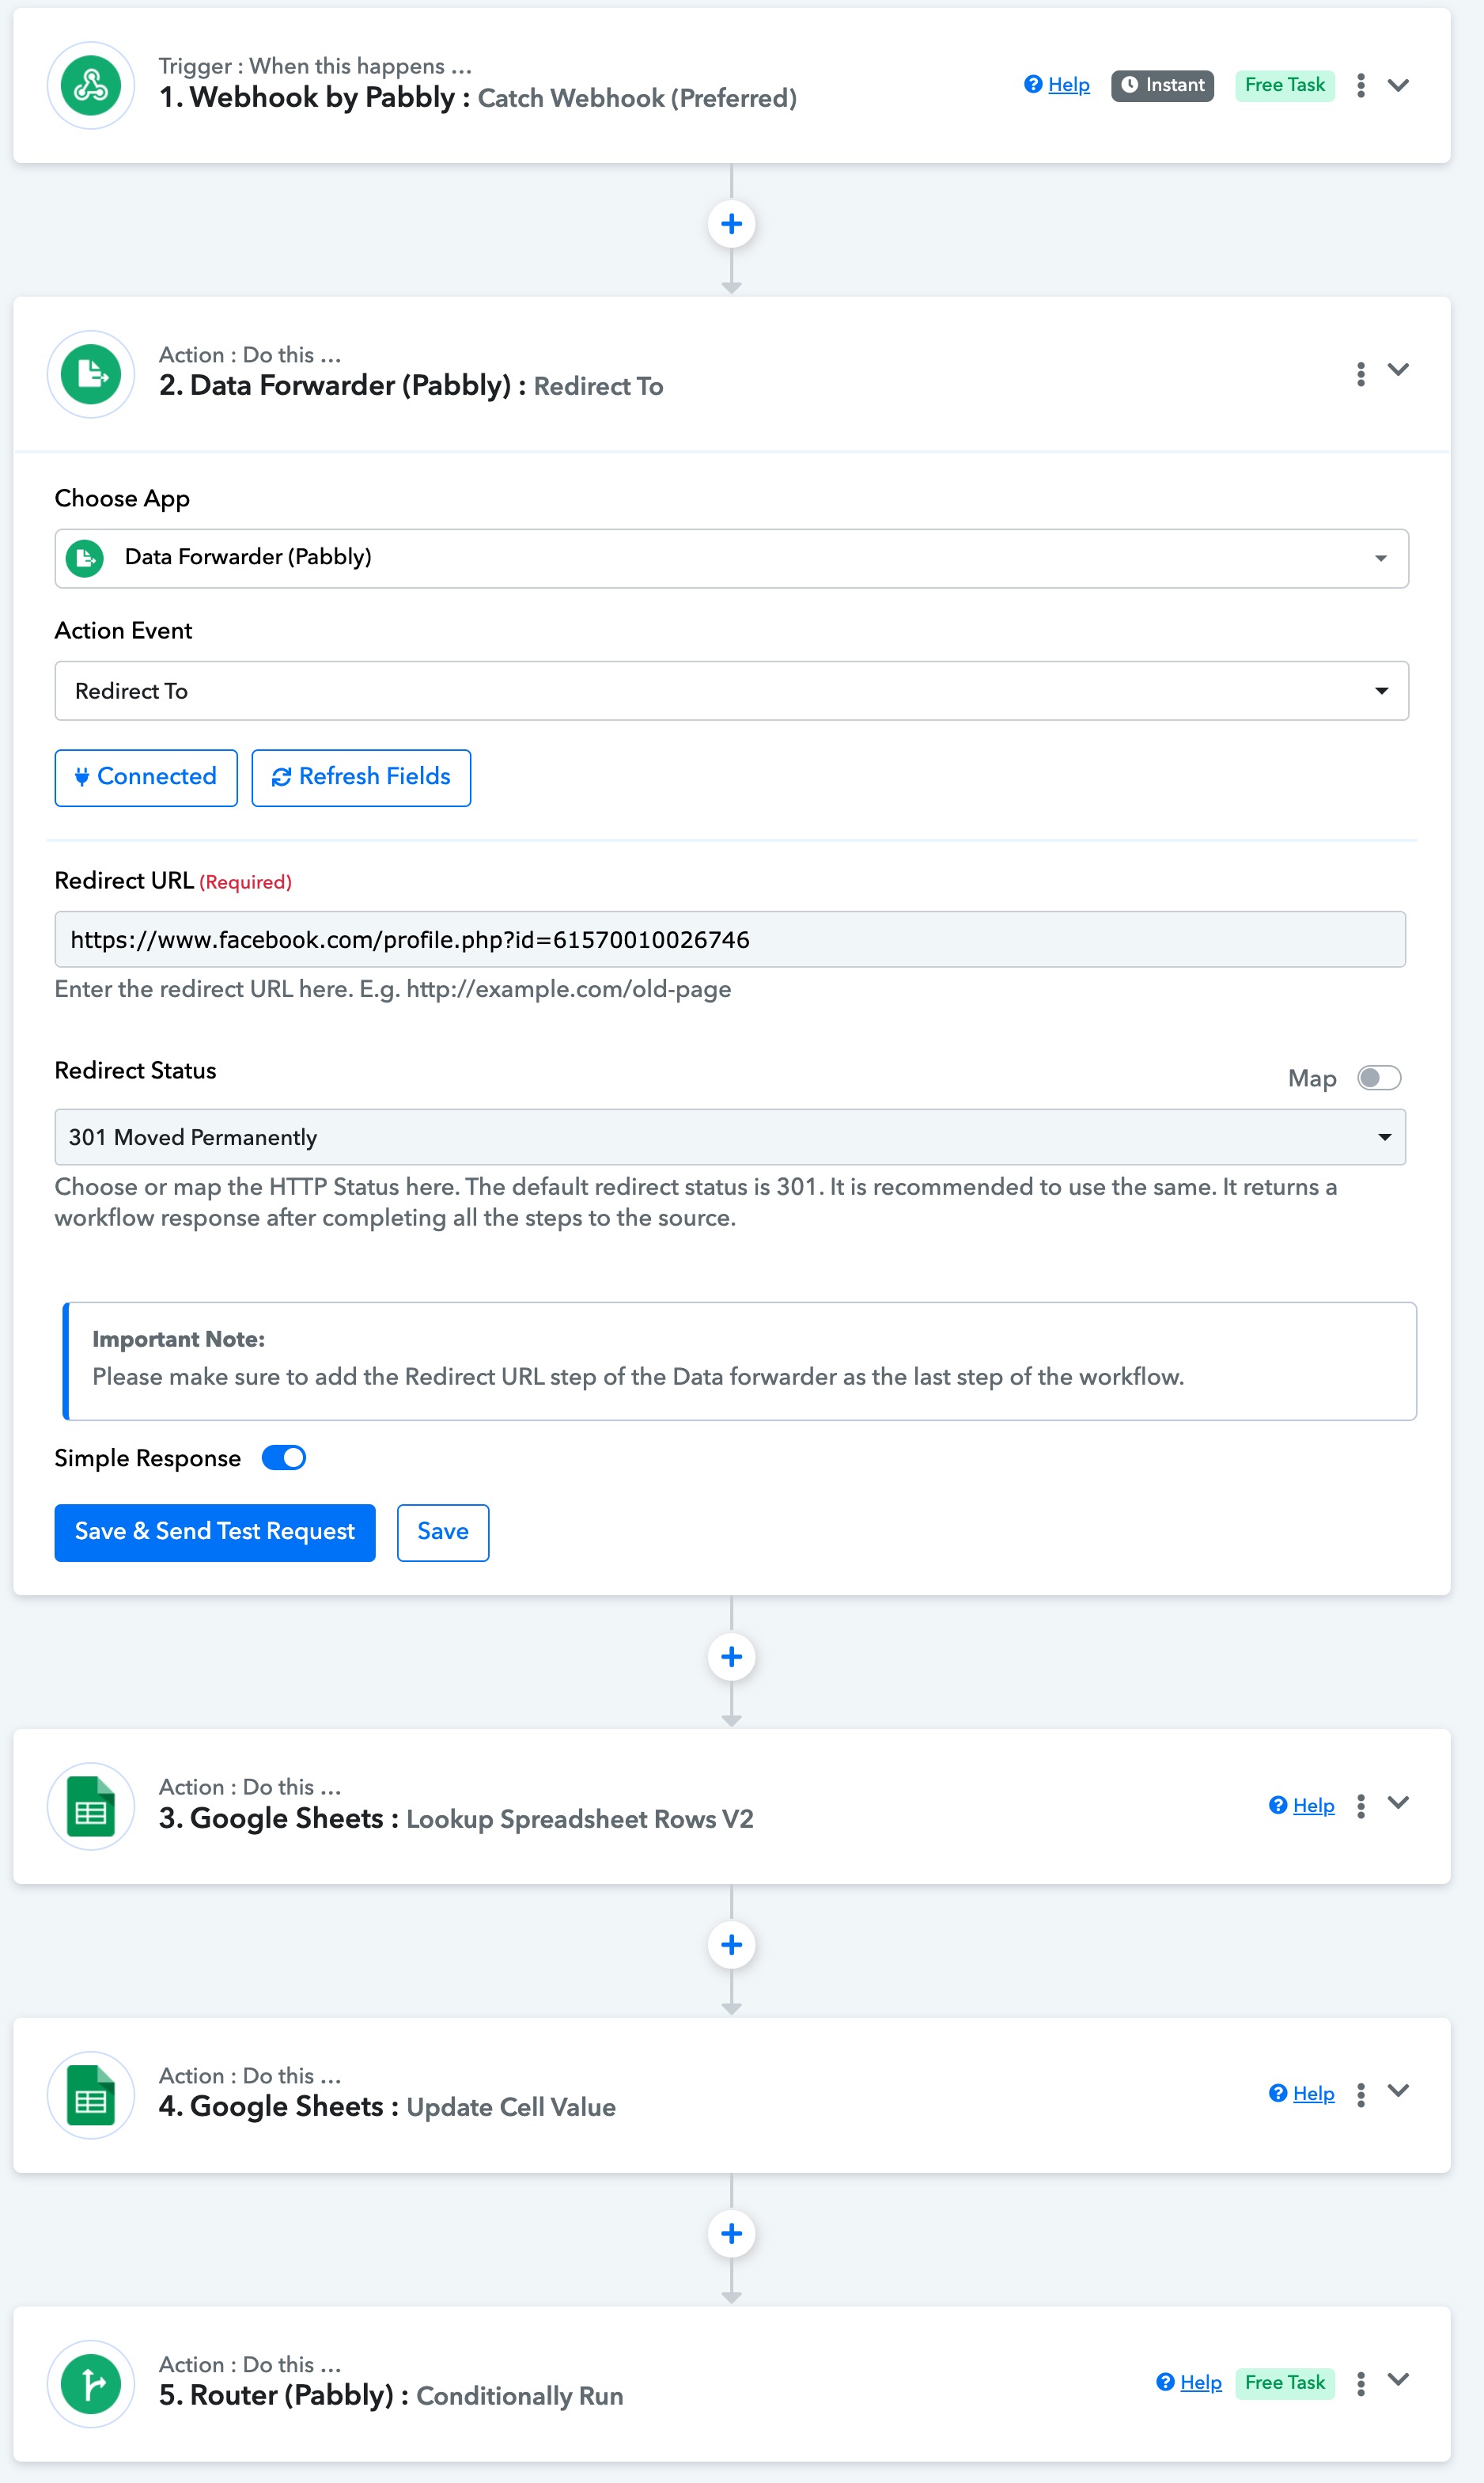1484x2483 pixels.
Task: Click the title 'Update Cell Value'
Action: coord(511,2107)
